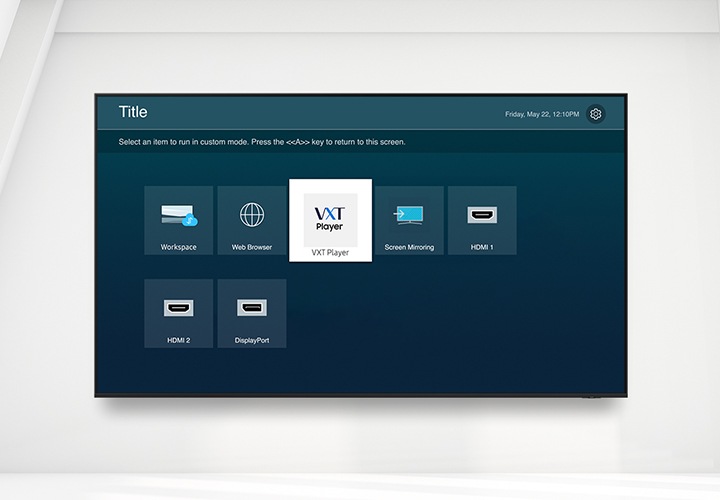Select the HDMI 2 port icon
The image size is (720, 500).
click(178, 308)
